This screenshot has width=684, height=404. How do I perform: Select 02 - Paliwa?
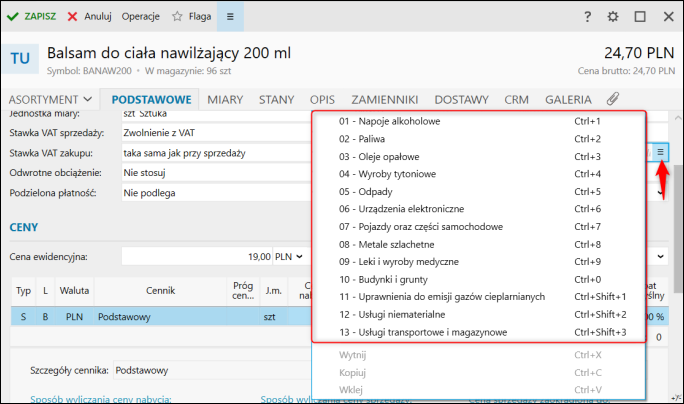(479, 139)
